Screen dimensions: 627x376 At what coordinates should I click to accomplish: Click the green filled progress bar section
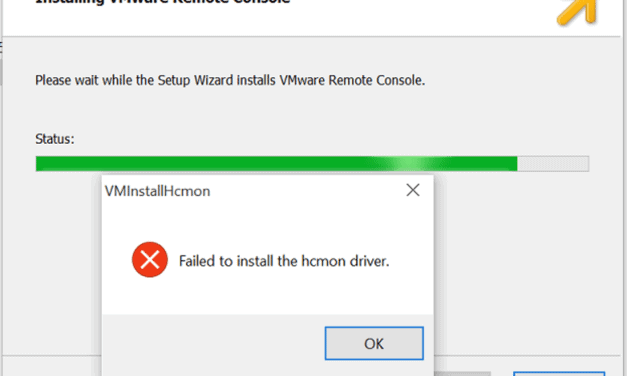click(276, 164)
